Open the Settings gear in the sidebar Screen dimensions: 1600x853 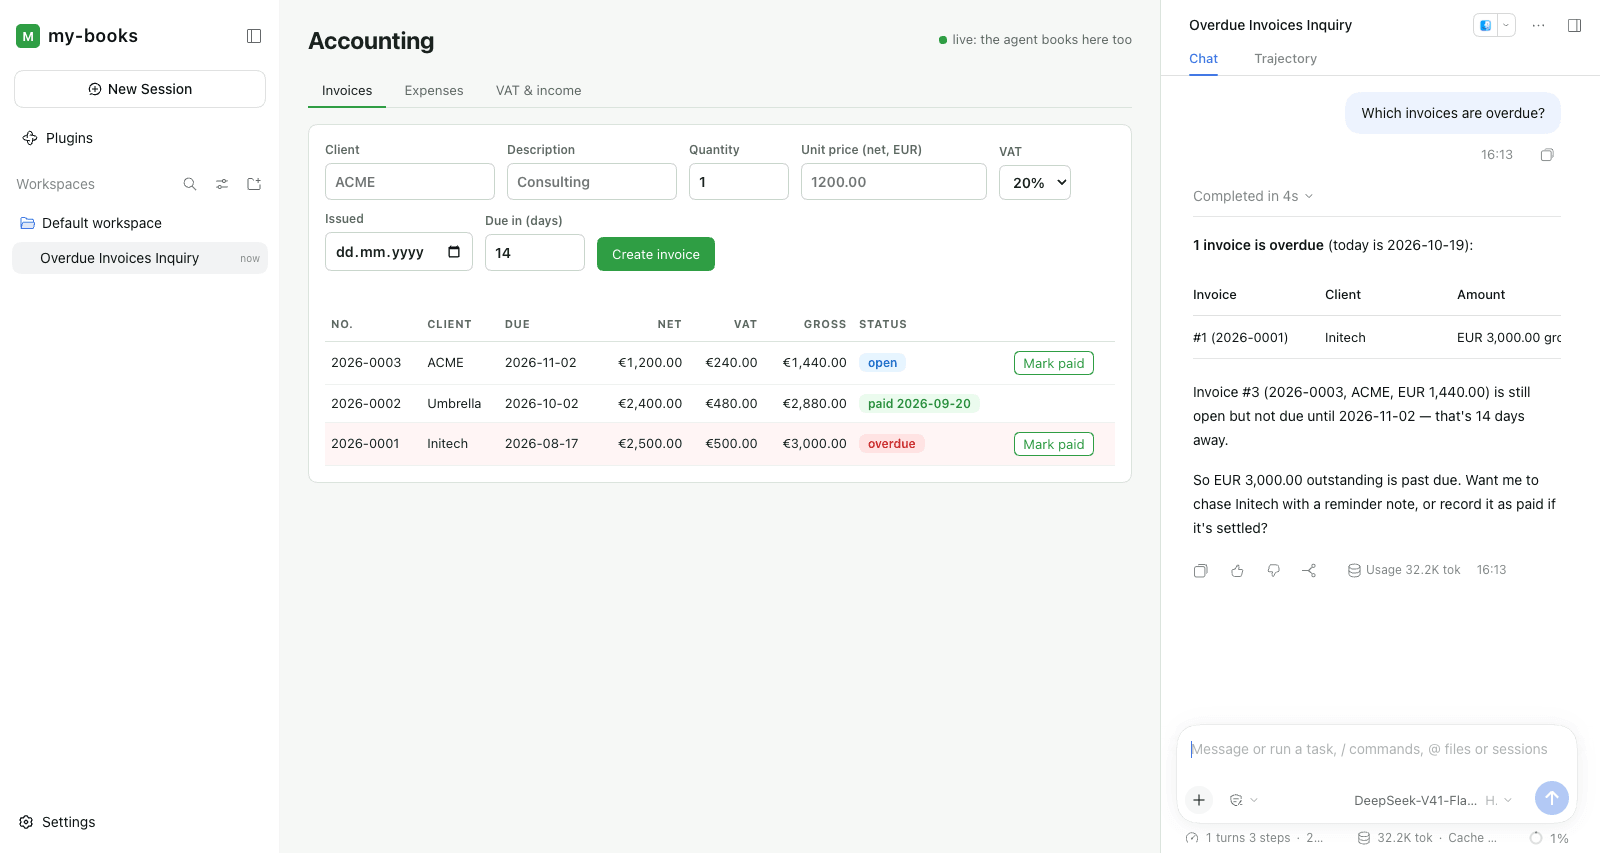(58, 822)
